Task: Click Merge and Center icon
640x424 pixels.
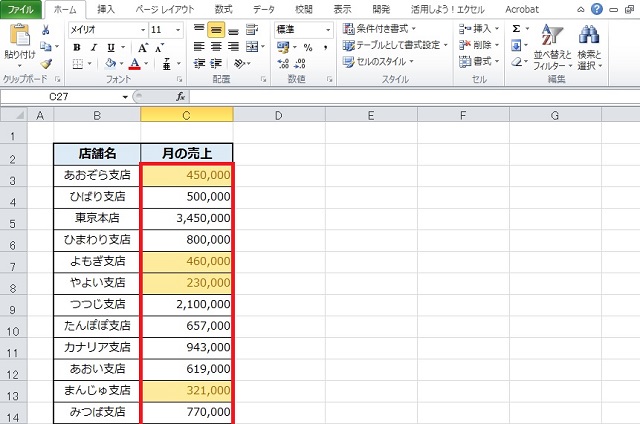Action: pyautogui.click(x=252, y=47)
